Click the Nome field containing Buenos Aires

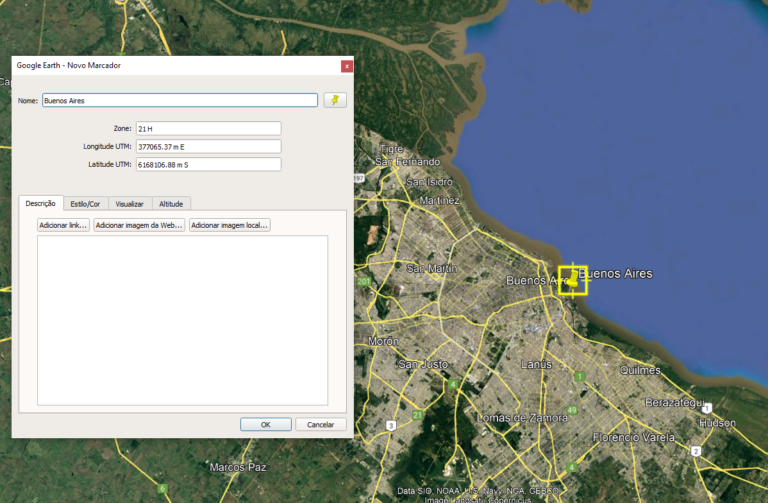click(x=180, y=100)
